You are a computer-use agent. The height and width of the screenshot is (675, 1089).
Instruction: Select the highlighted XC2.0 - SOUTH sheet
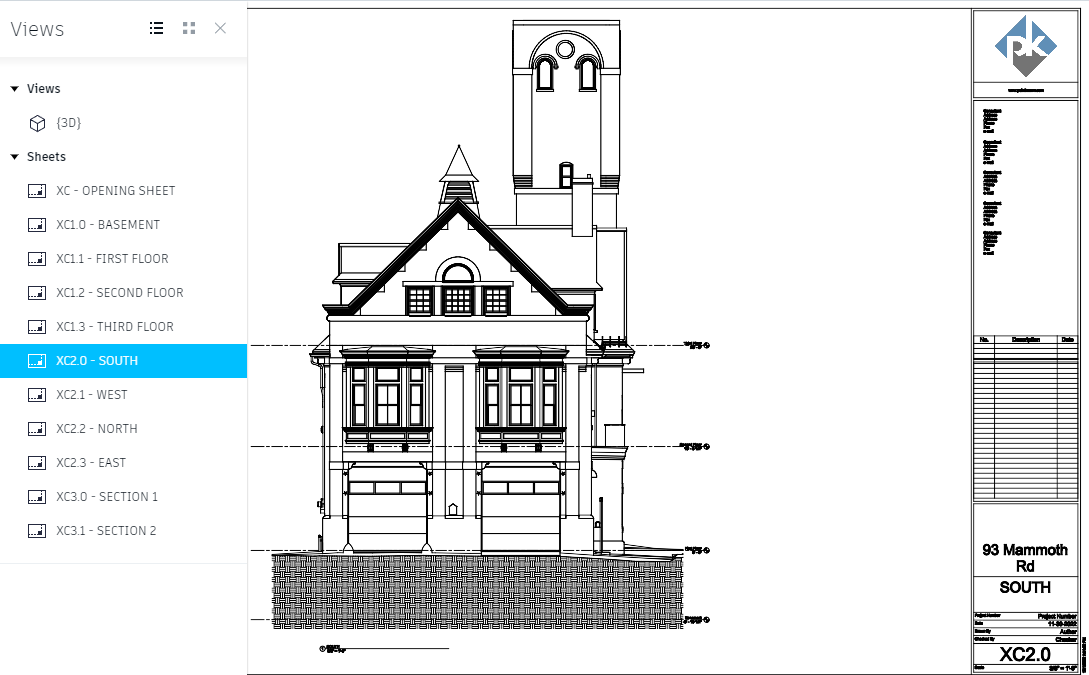[x=124, y=361]
